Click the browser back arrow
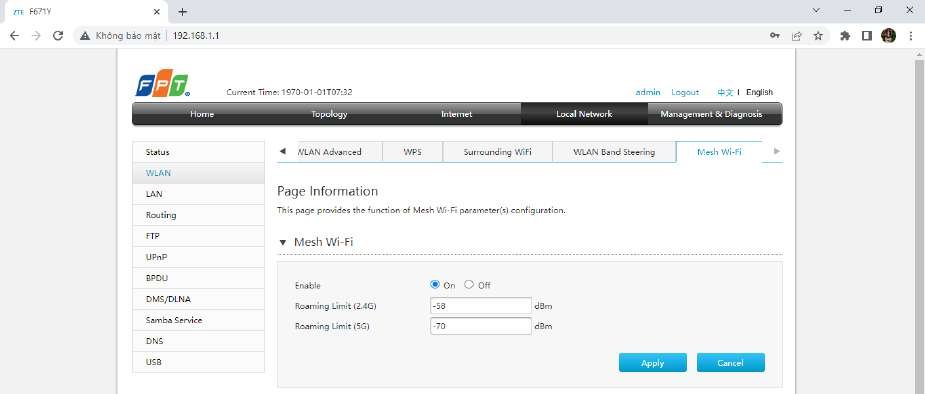925x394 pixels. click(x=15, y=36)
